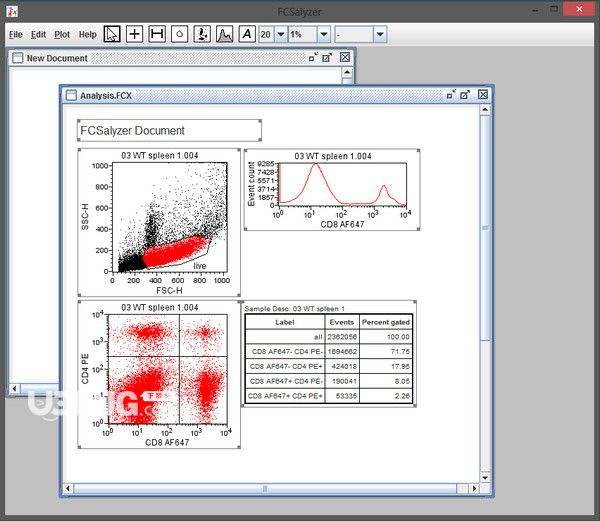Click the 424018 events cell
The image size is (600, 521).
pos(344,366)
